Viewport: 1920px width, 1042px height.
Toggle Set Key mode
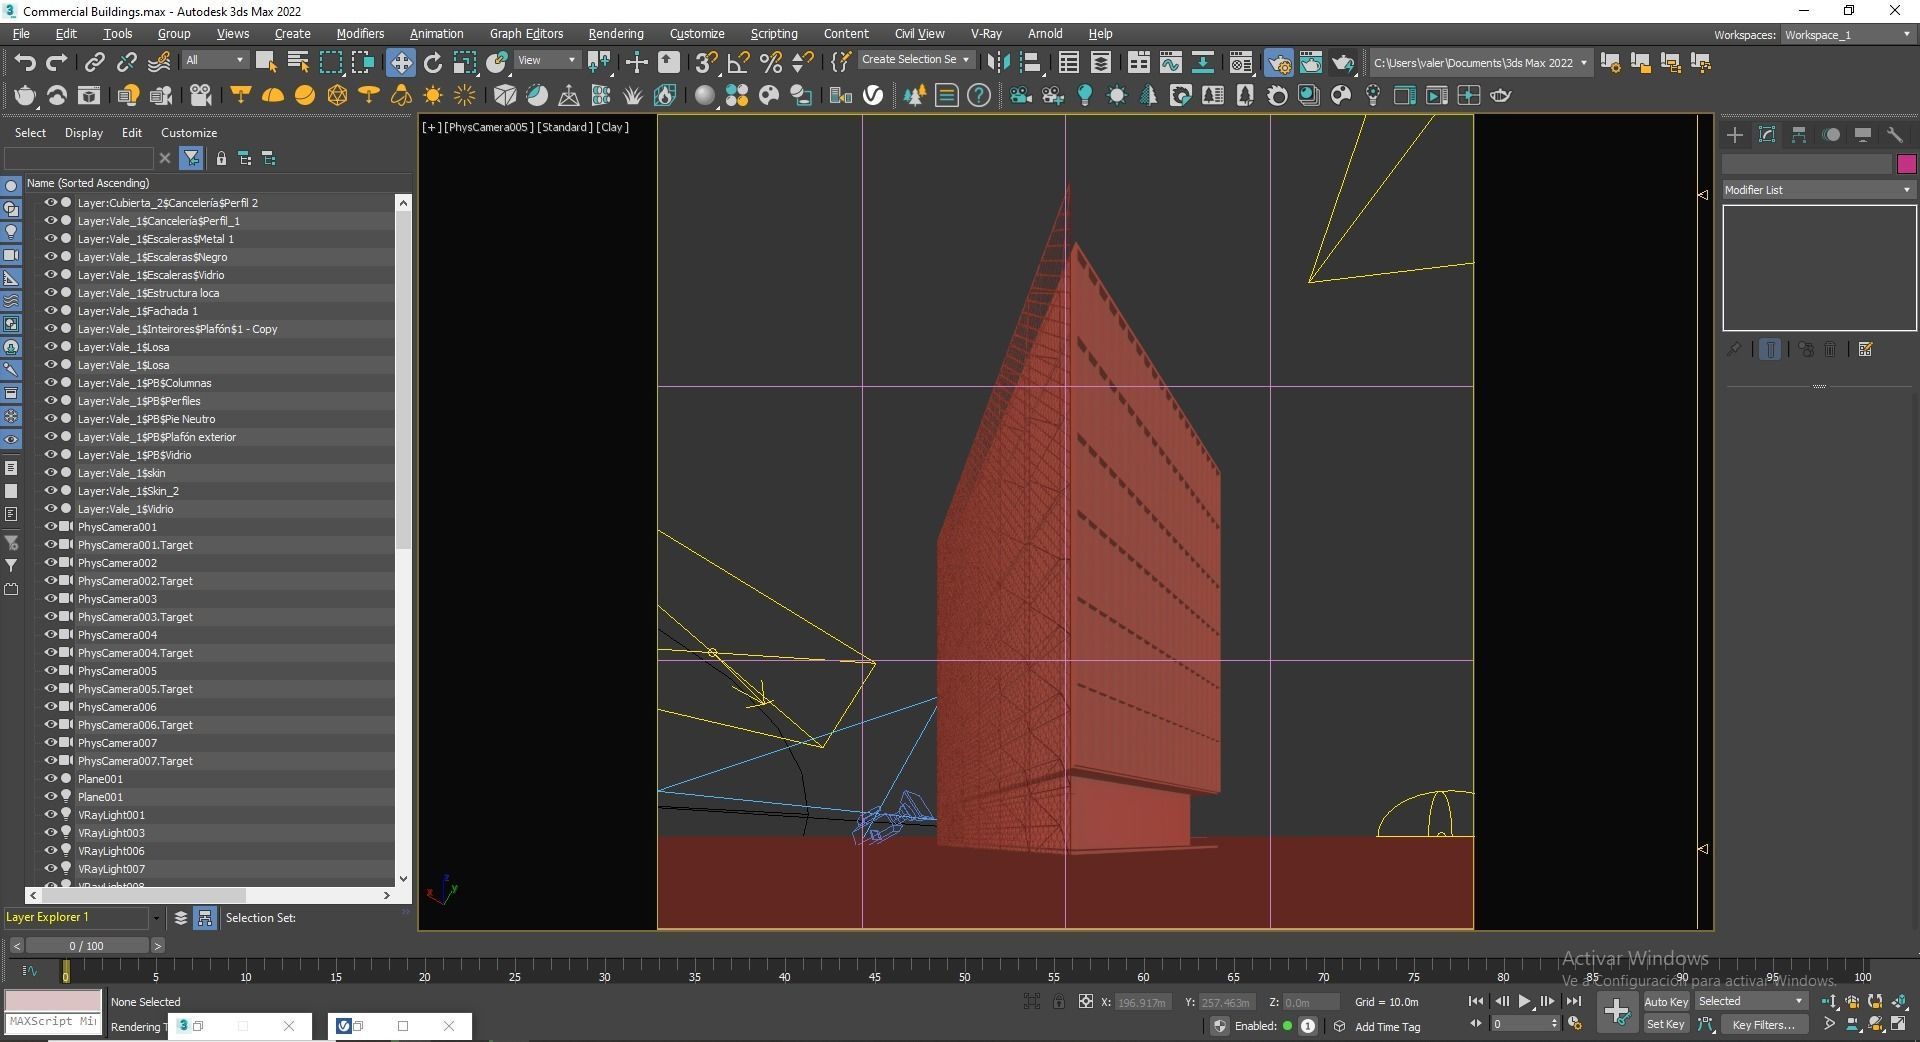pyautogui.click(x=1666, y=1024)
